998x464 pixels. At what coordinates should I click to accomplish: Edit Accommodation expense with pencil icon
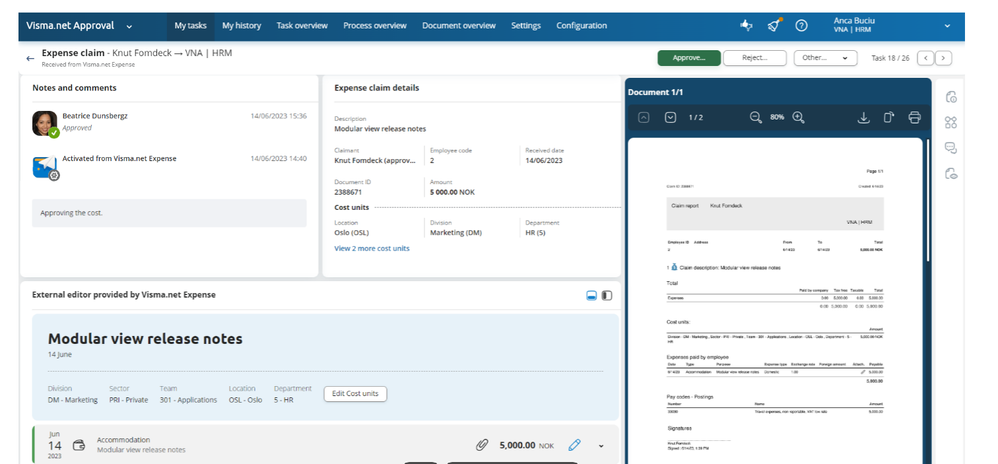pyautogui.click(x=575, y=445)
